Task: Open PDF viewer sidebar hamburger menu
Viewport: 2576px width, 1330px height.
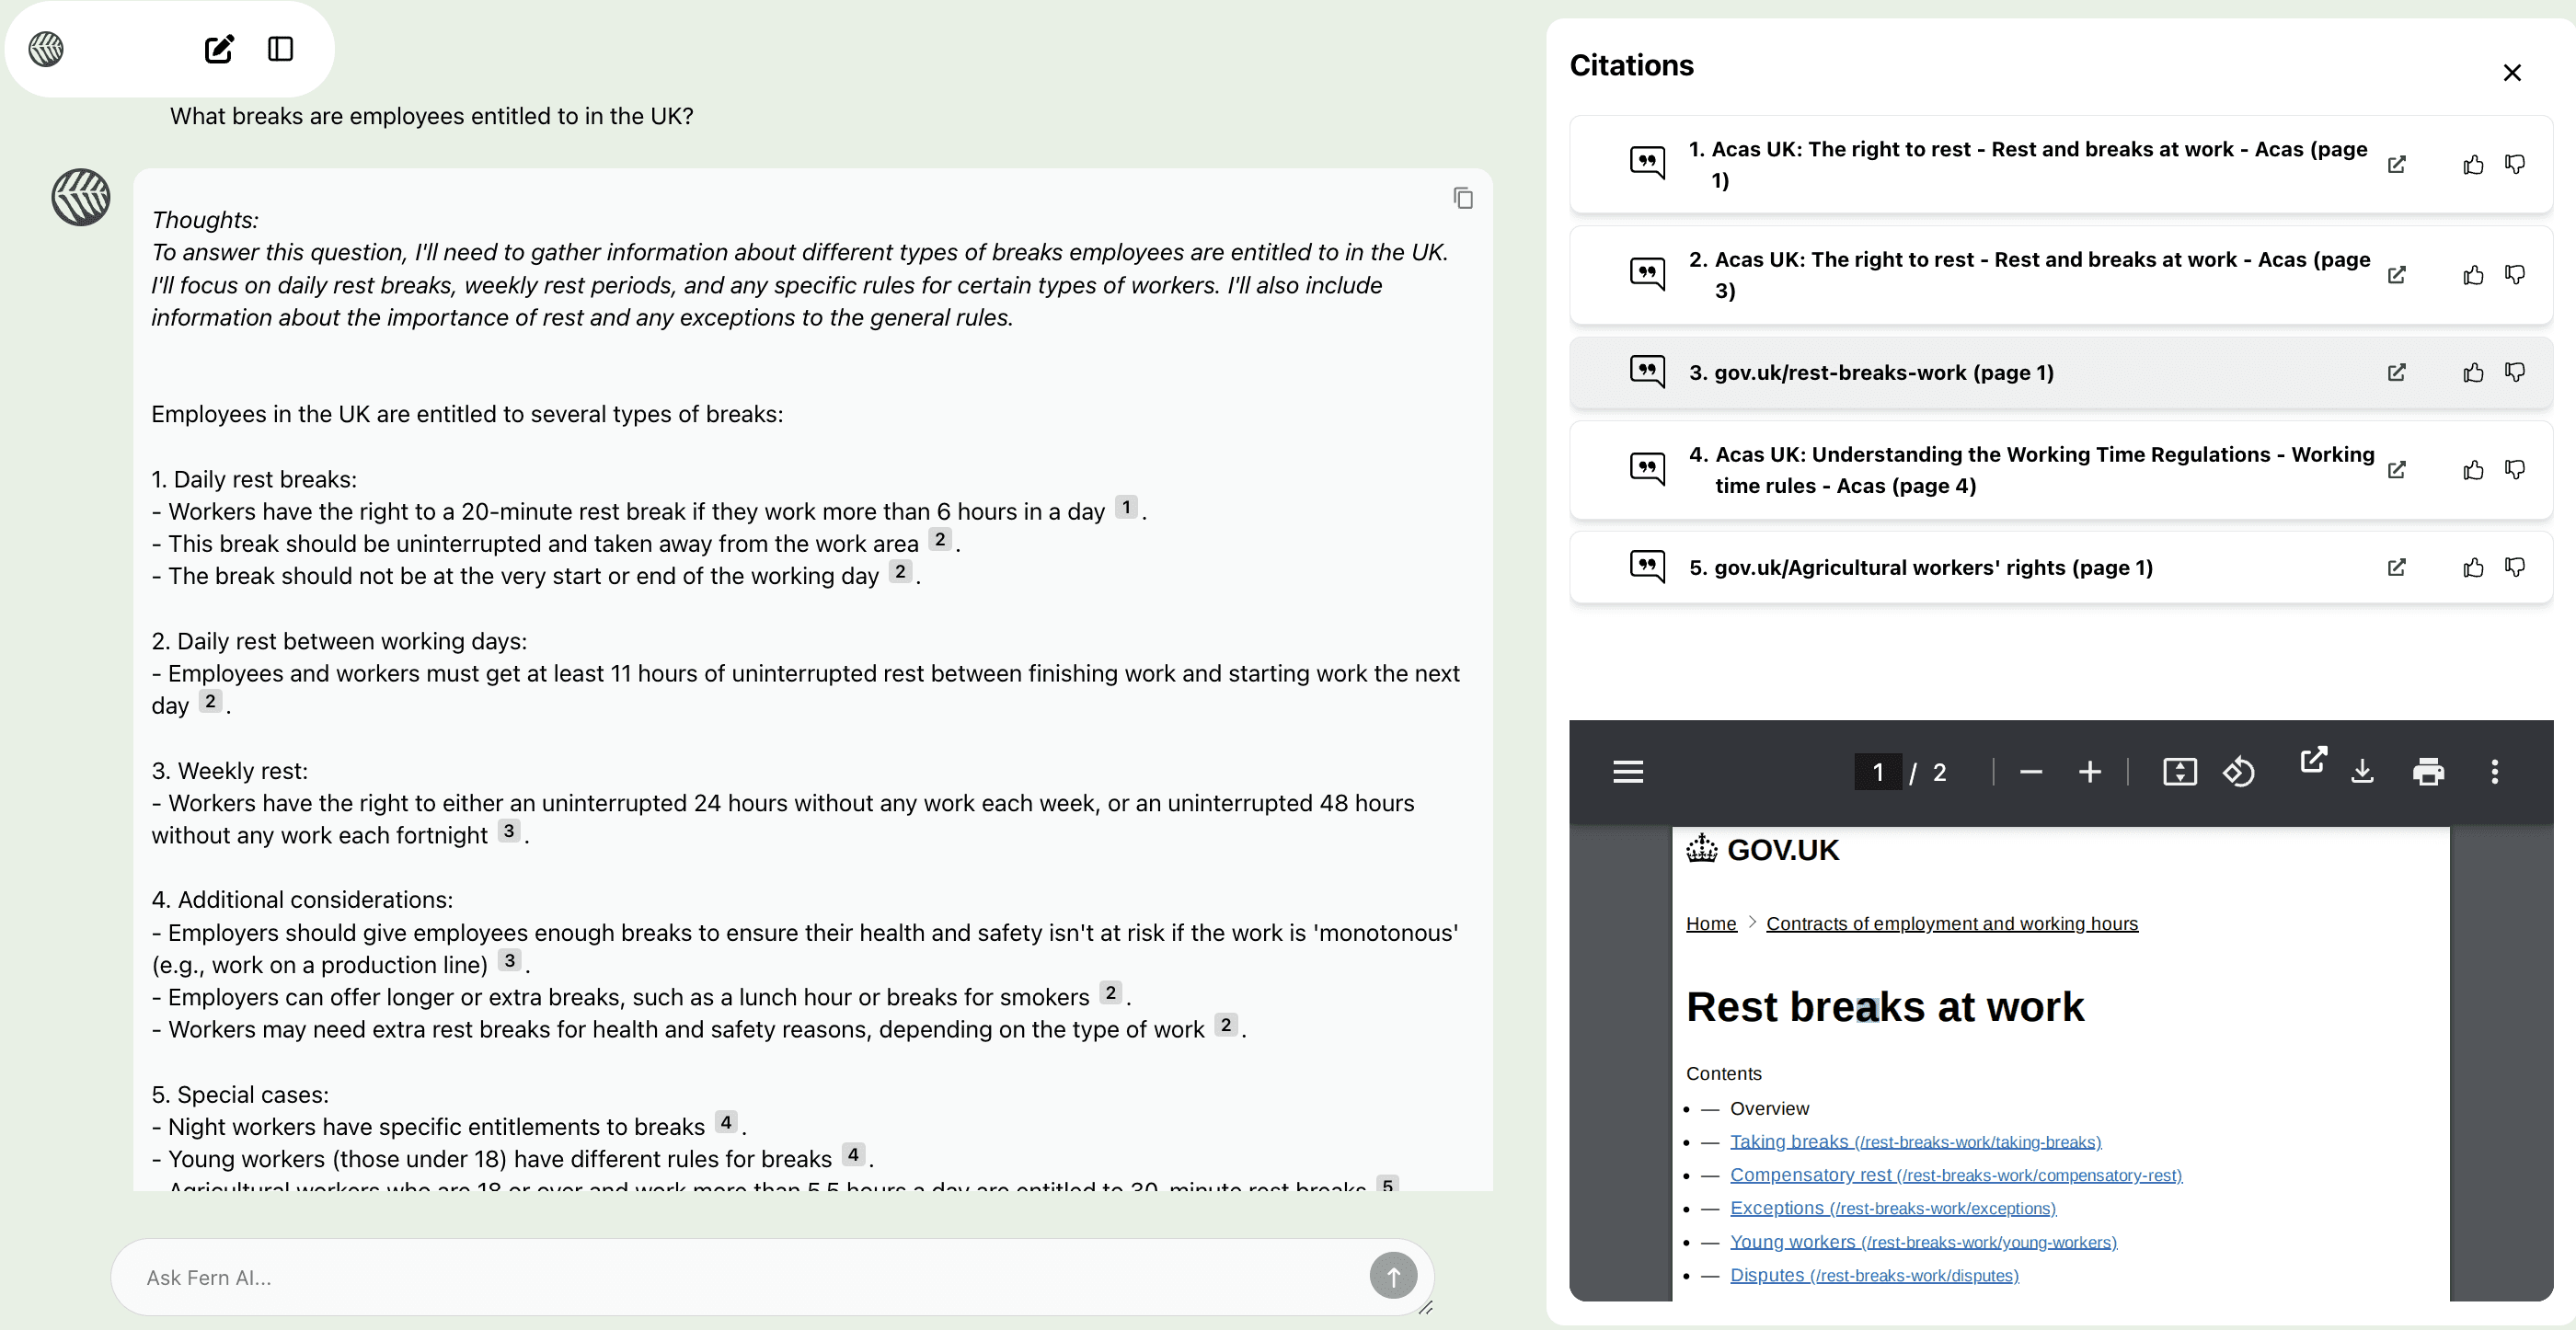Action: (x=1628, y=772)
